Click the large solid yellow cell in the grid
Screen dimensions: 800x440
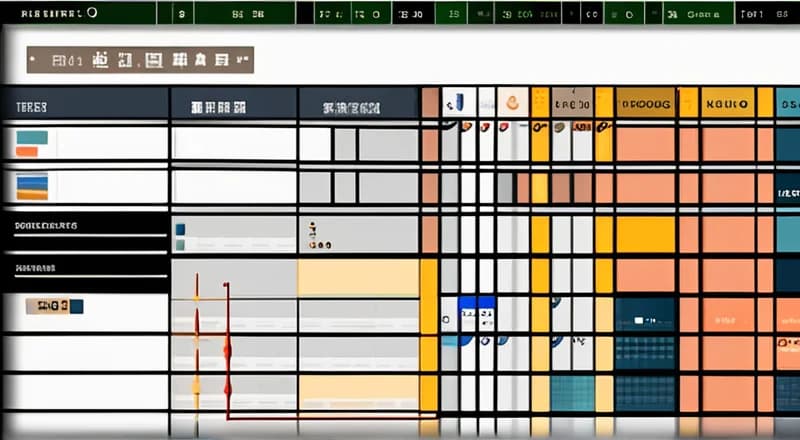tap(645, 234)
